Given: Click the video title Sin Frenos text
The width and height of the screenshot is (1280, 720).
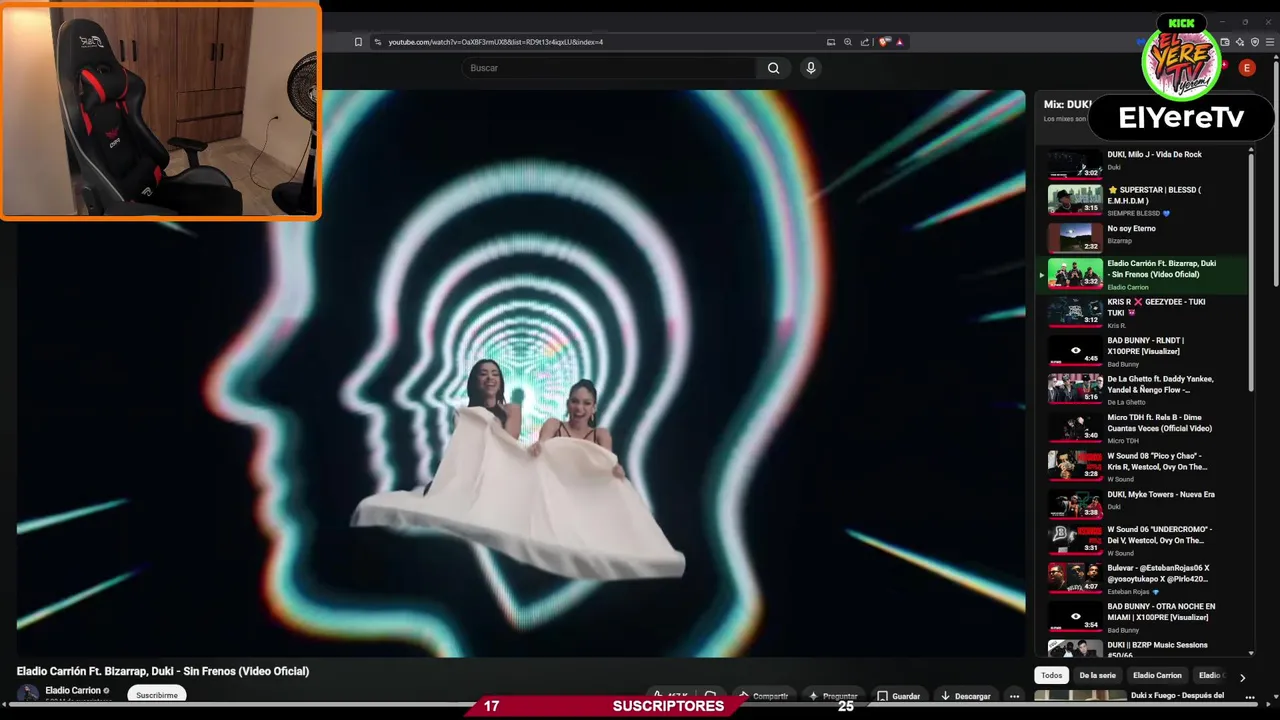Looking at the screenshot, I should click(163, 671).
